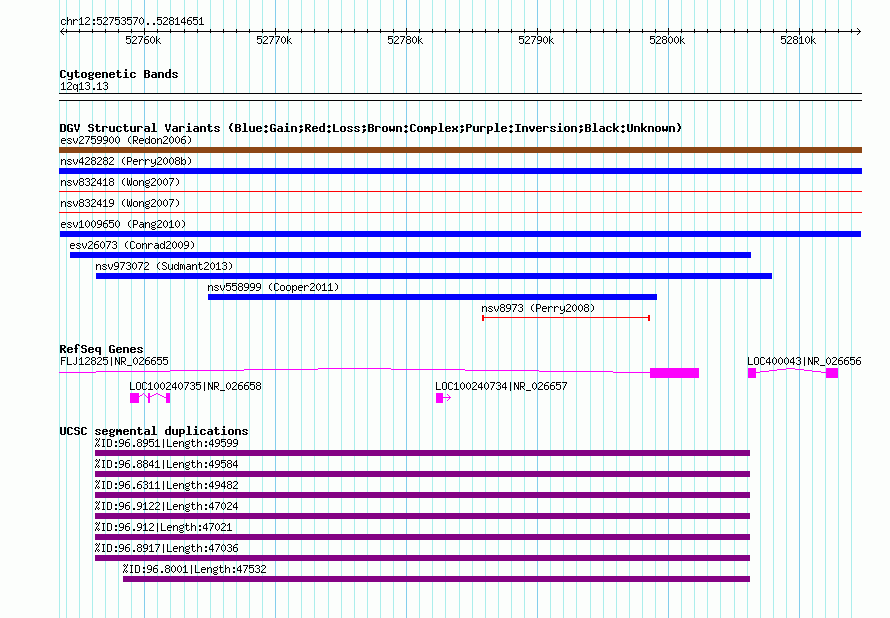Screen dimensions: 890x618
Task: Click the LOC100240735 gene glyph
Action: click(150, 398)
